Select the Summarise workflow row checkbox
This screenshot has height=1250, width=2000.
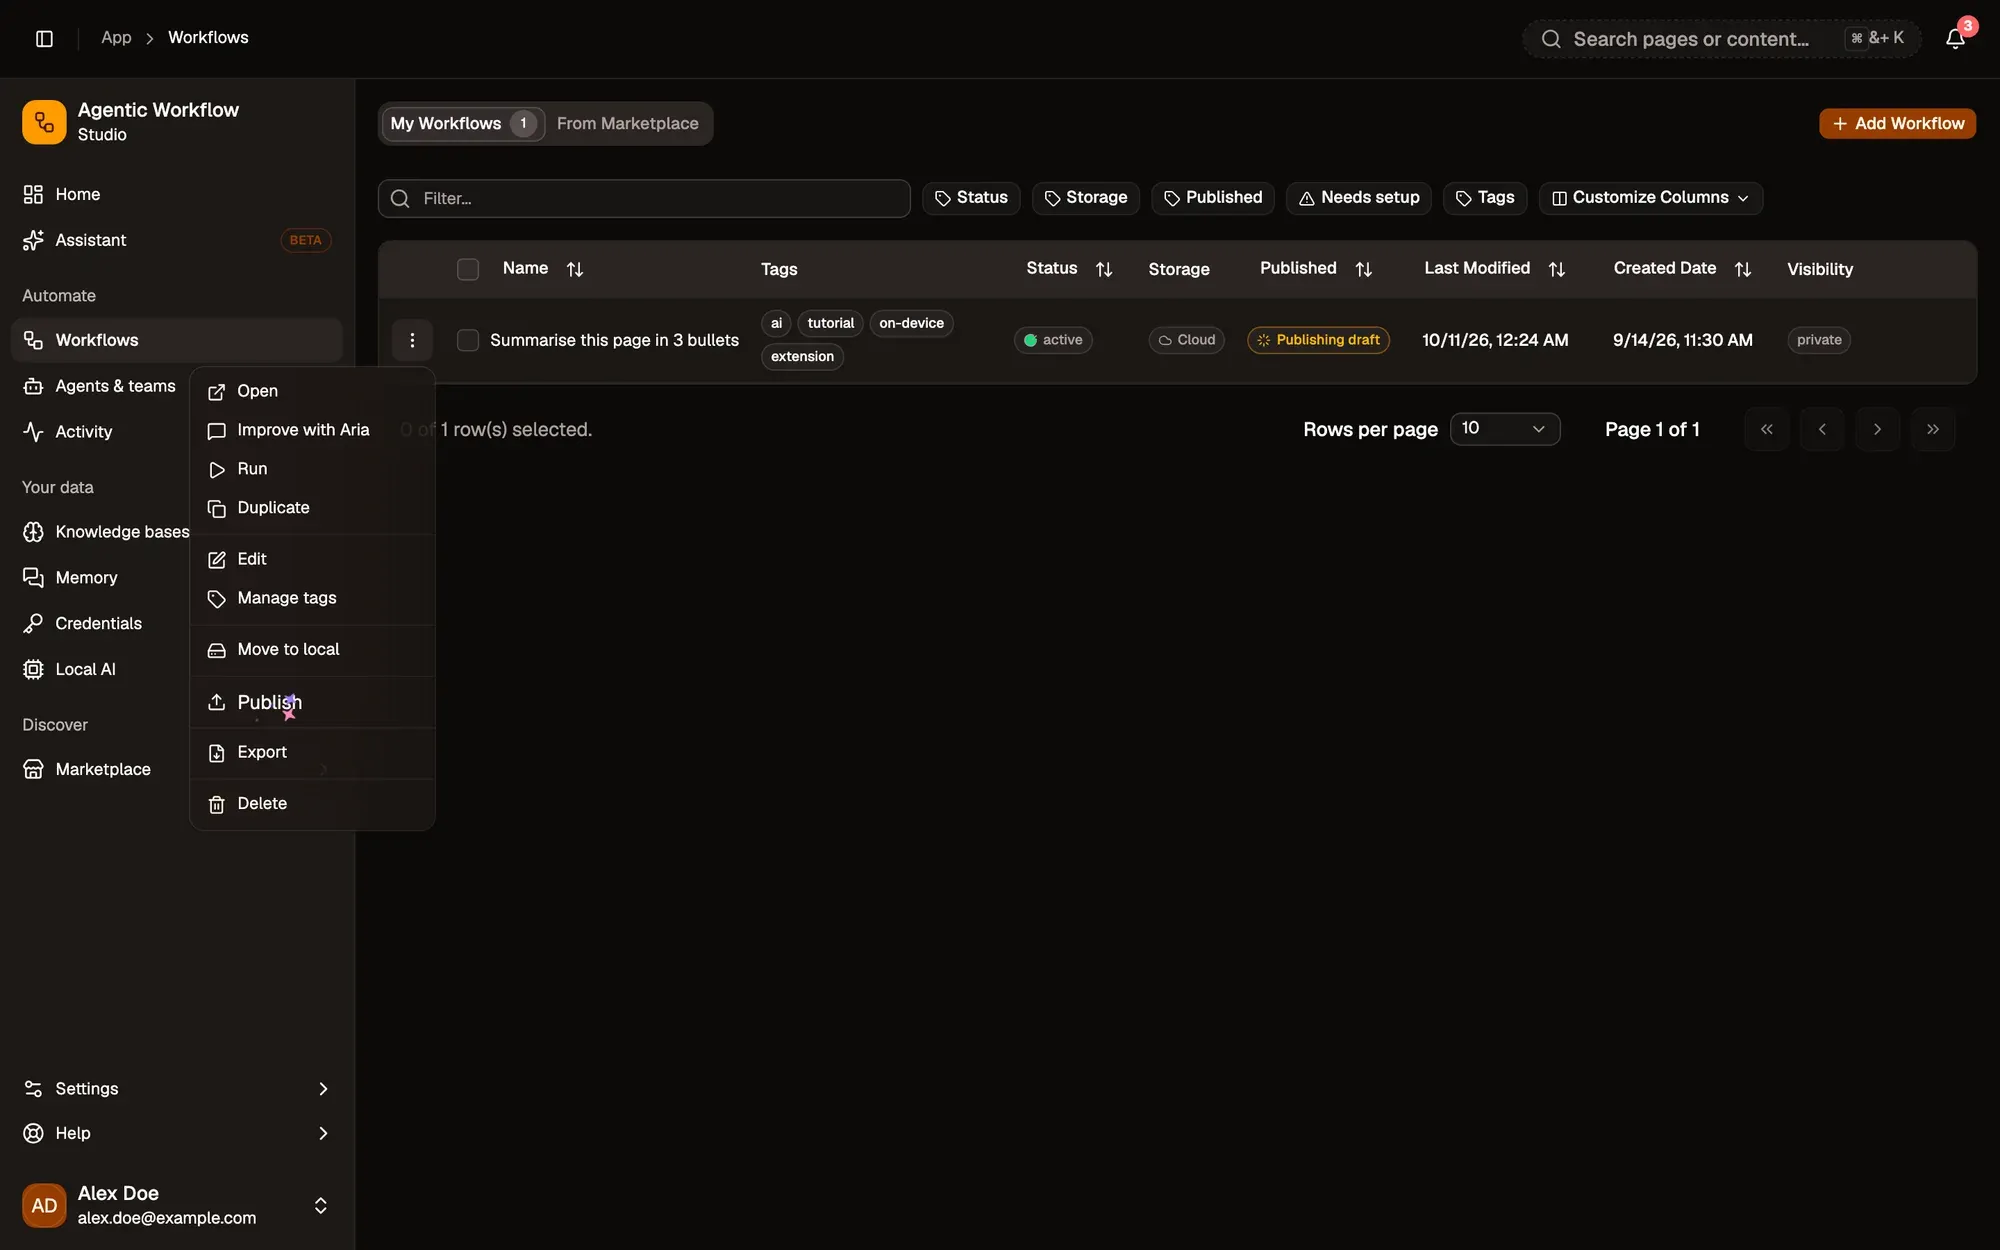click(468, 340)
